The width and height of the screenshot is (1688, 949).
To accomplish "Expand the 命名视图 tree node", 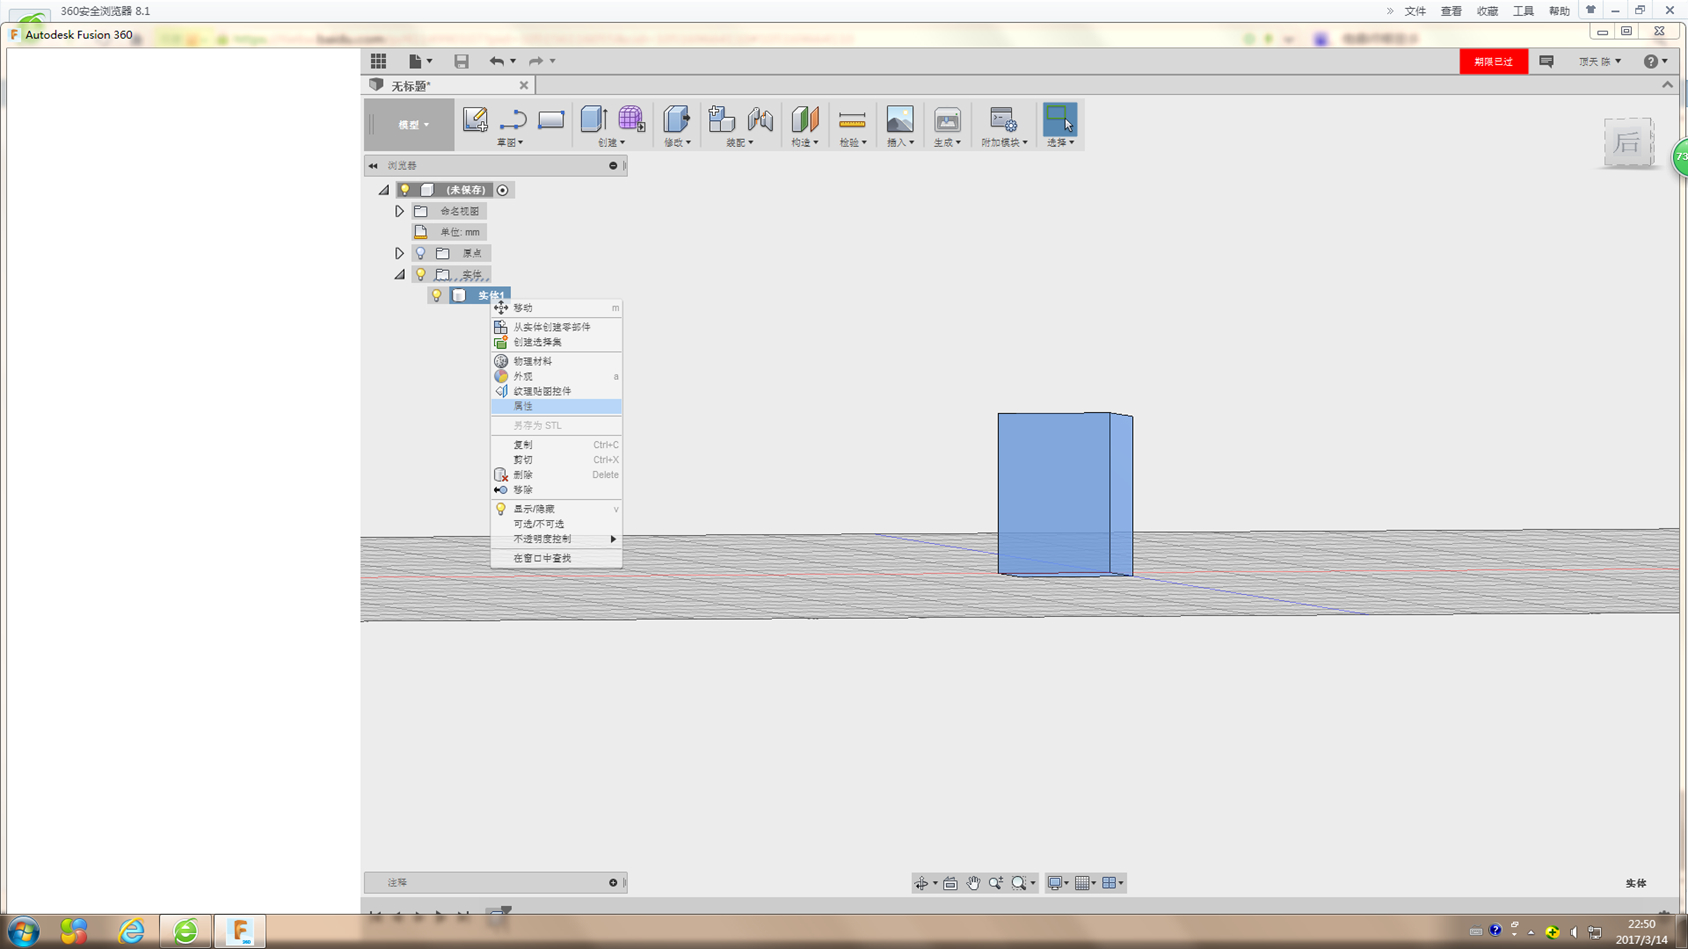I will point(399,212).
